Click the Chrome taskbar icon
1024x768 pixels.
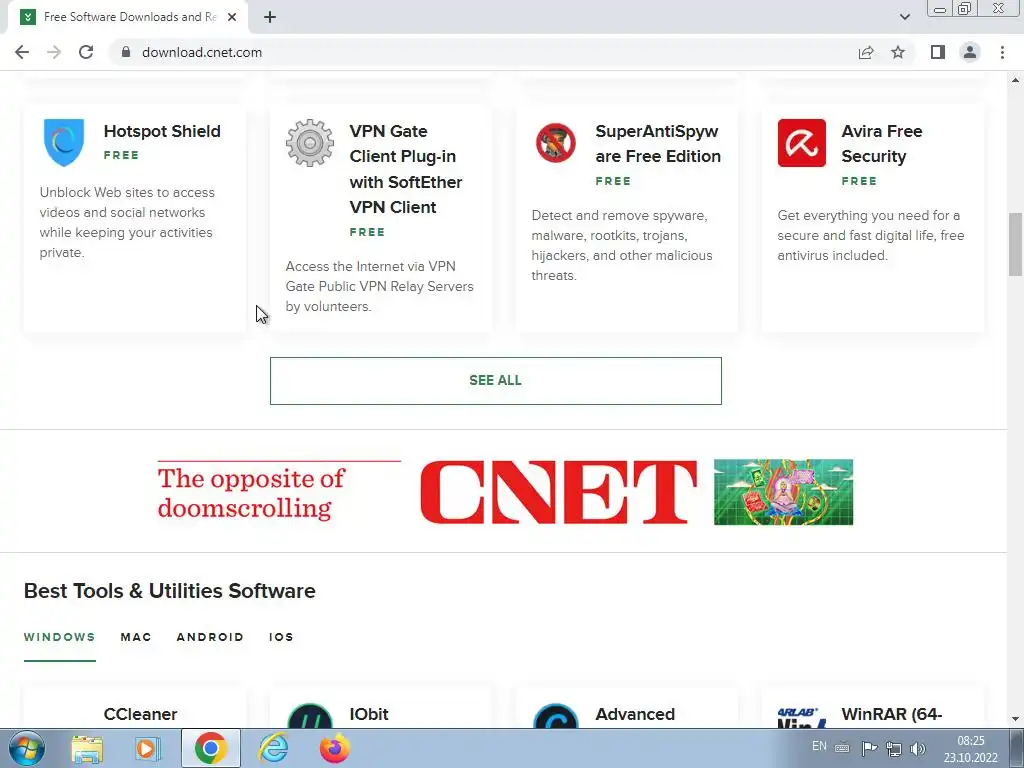coord(210,748)
